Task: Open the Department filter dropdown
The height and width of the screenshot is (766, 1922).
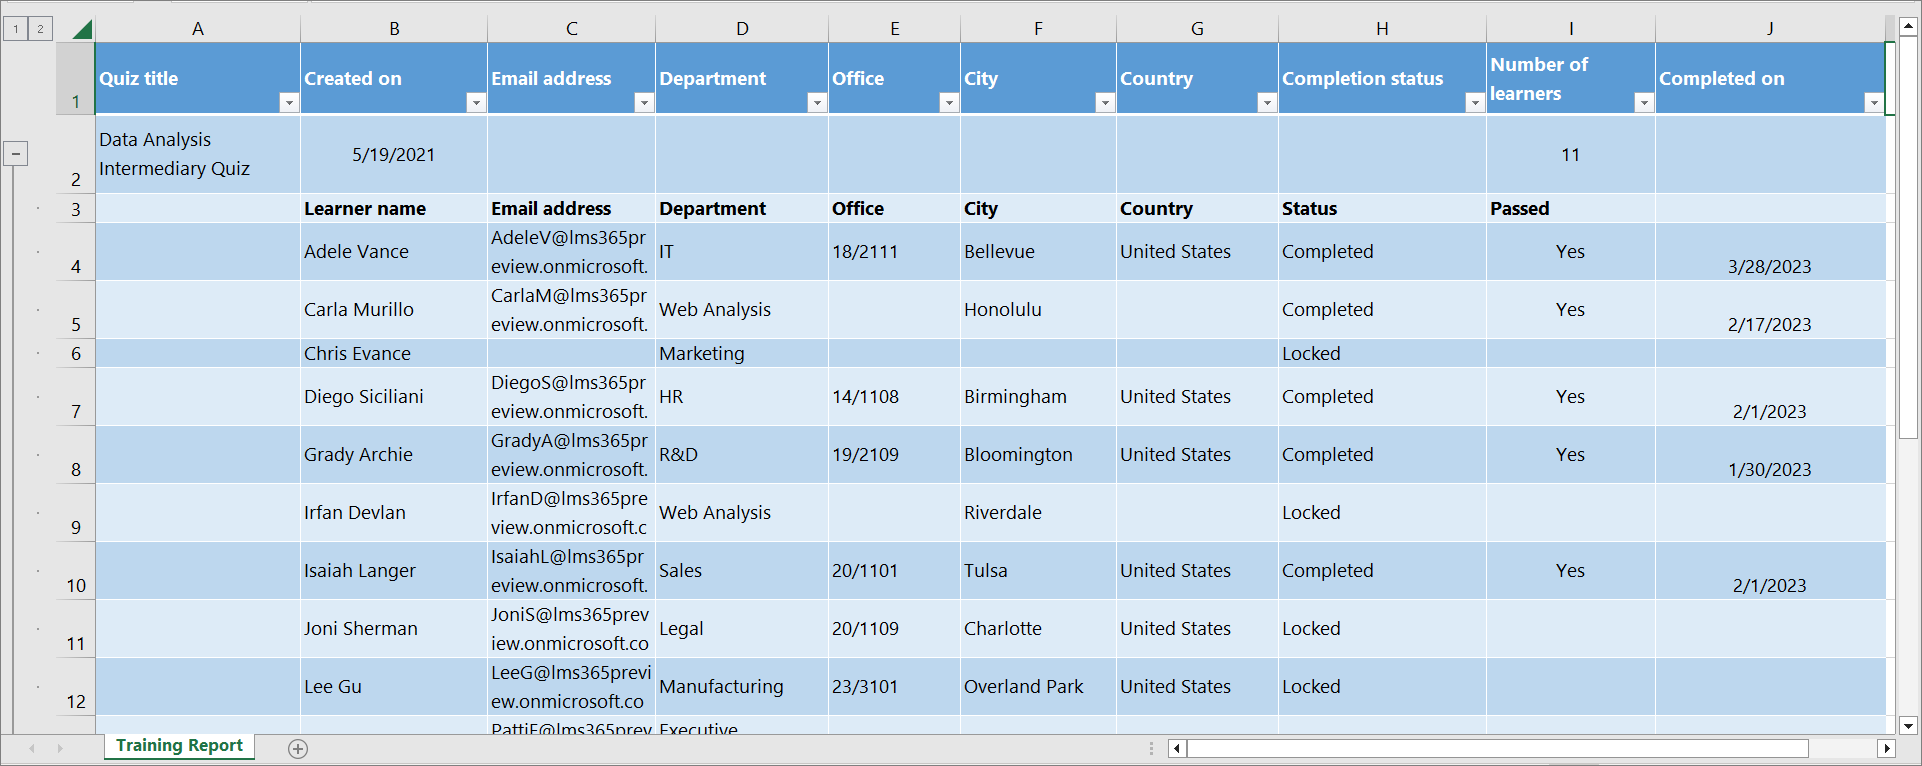Action: [816, 103]
